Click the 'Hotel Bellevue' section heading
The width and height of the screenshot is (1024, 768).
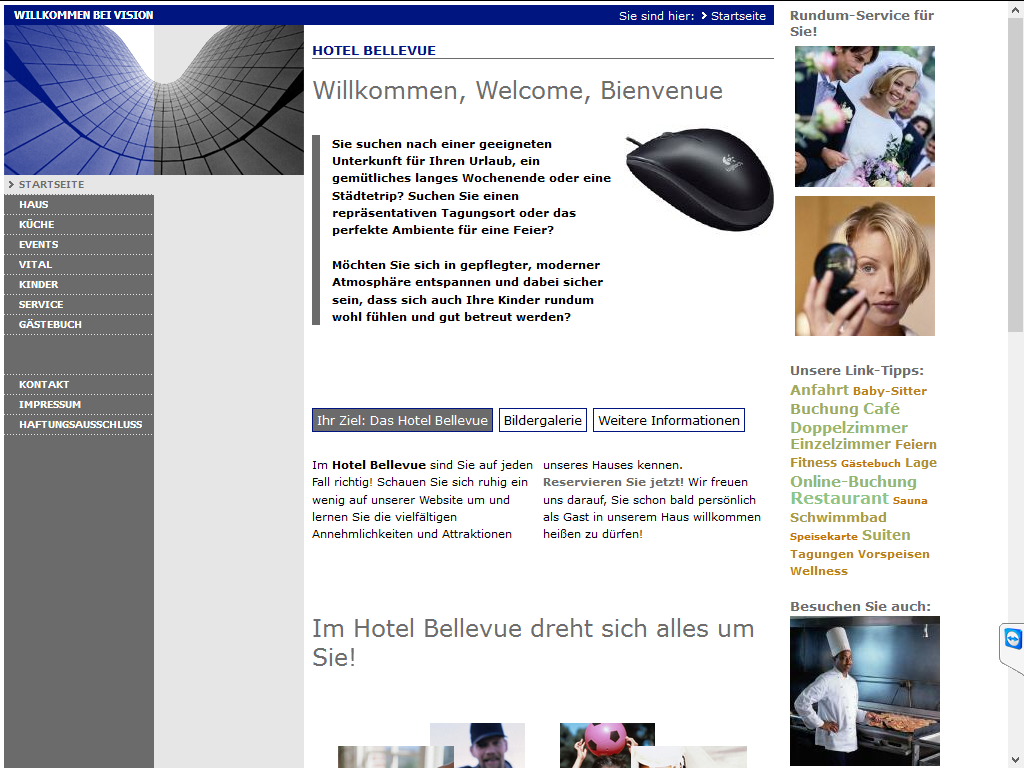tap(374, 50)
